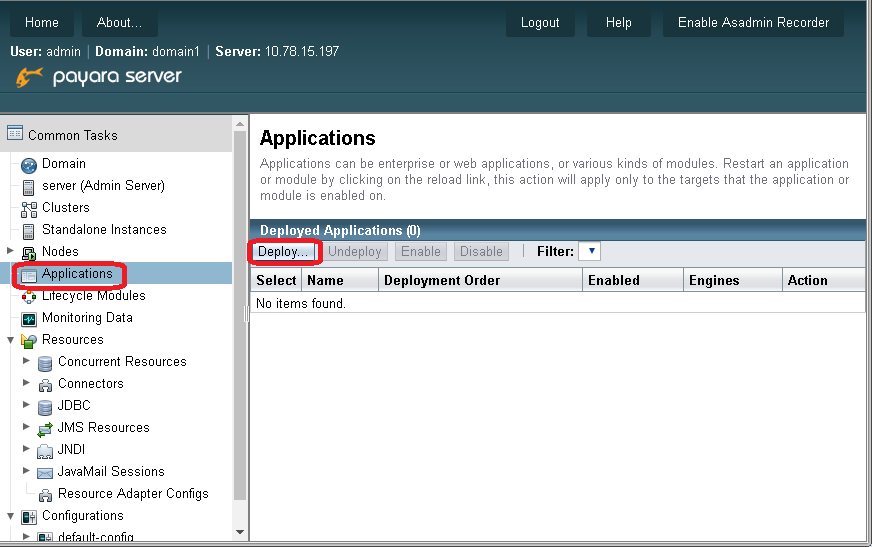Click the Resource Adapter Configs icon
The width and height of the screenshot is (872, 547).
click(x=45, y=495)
